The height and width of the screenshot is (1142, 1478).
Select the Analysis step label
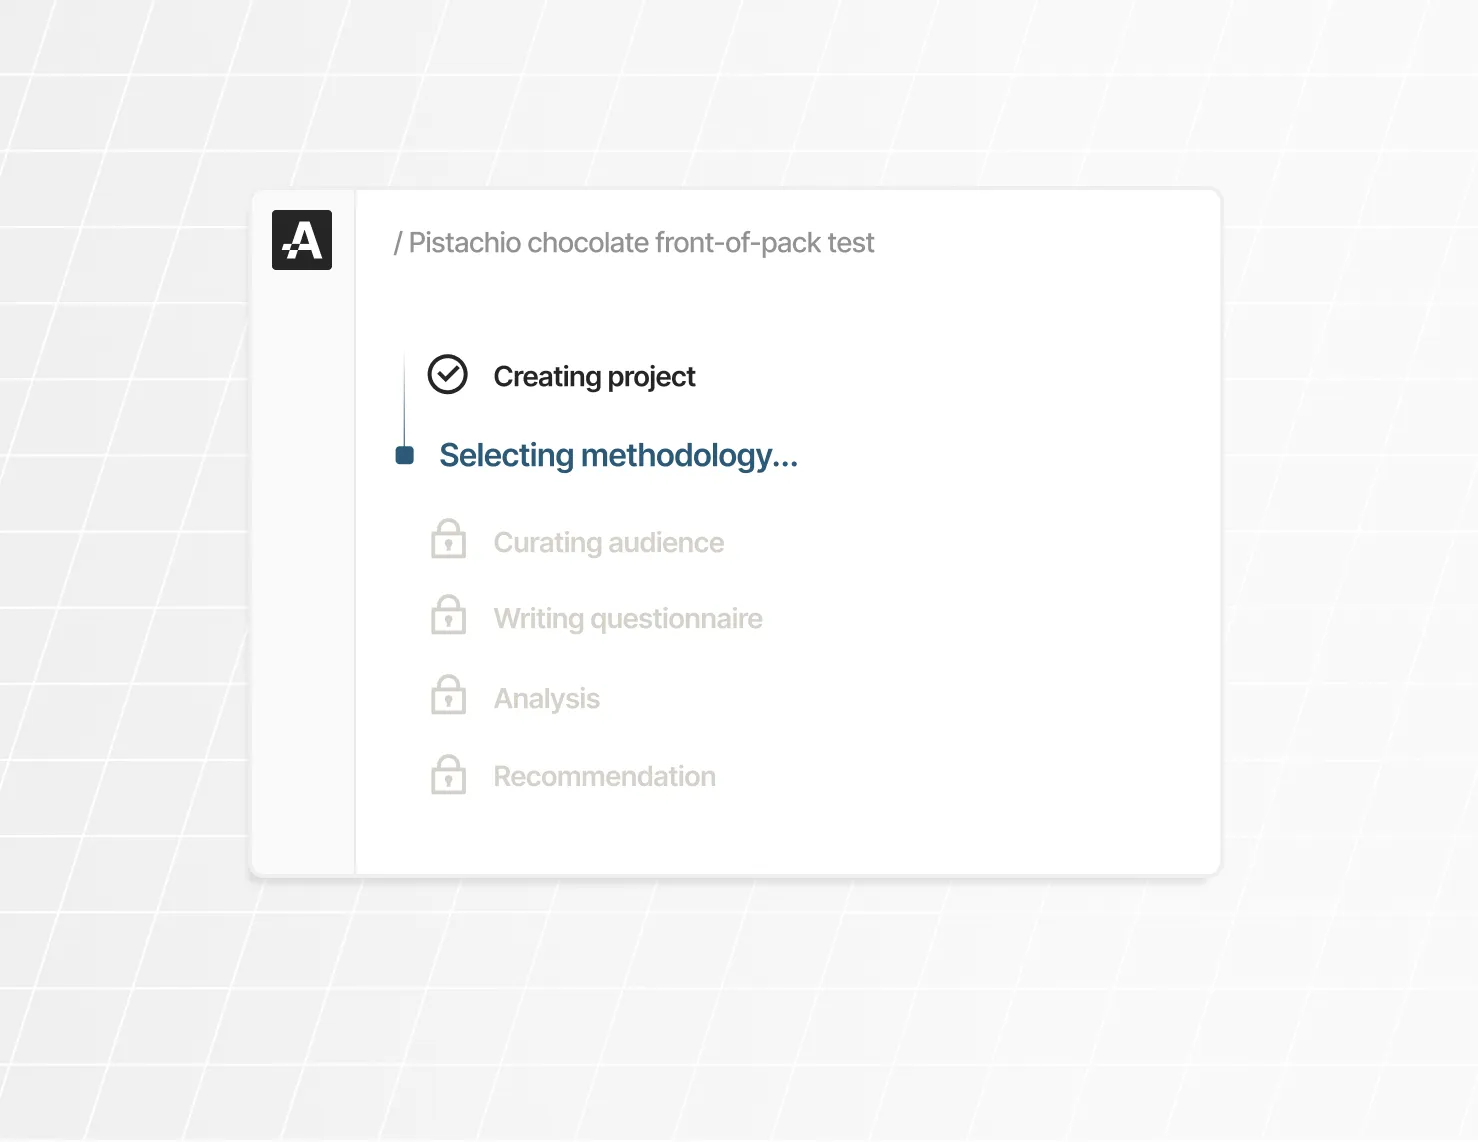pos(546,698)
